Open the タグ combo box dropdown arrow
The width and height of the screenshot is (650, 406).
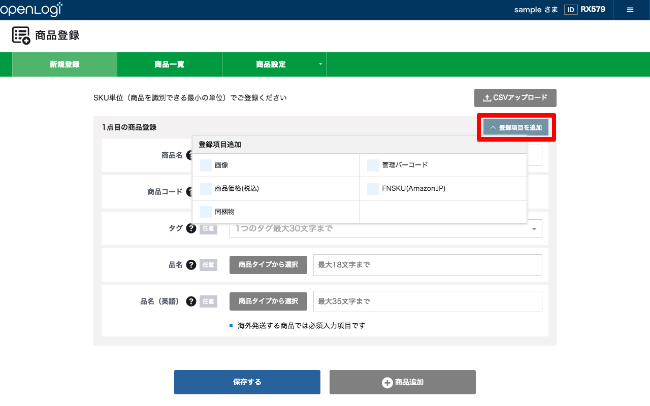[x=534, y=229]
